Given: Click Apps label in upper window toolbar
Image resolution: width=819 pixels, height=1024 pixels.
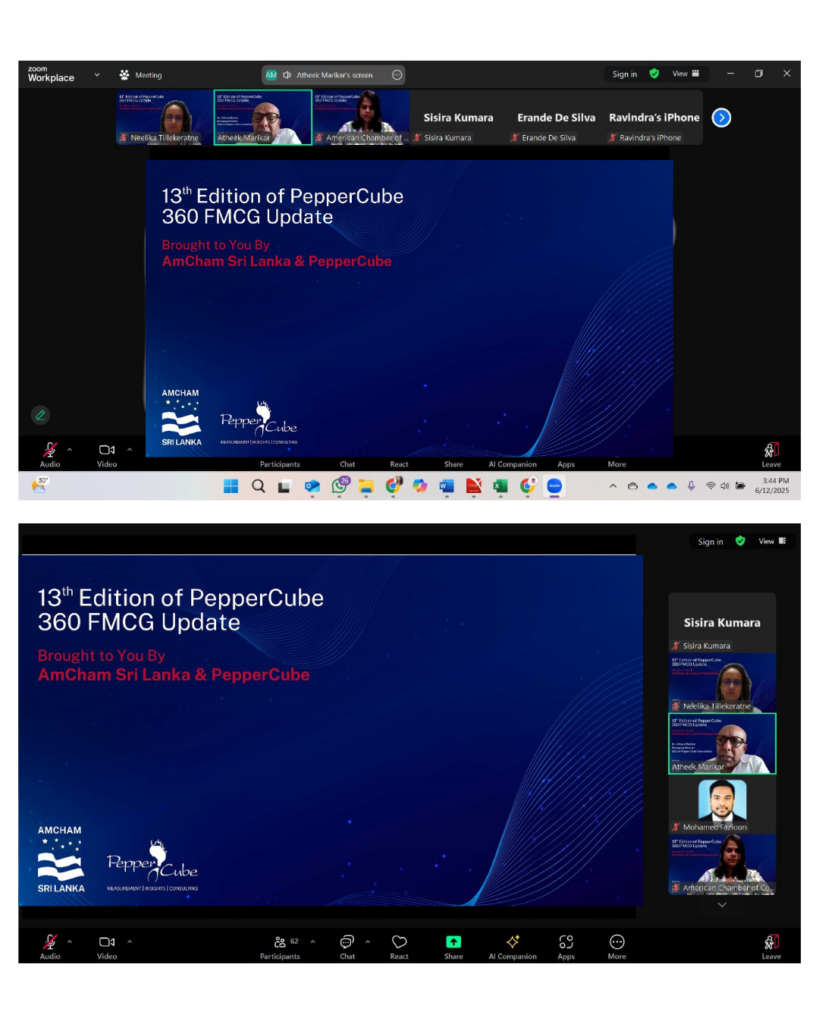Looking at the screenshot, I should (x=566, y=464).
